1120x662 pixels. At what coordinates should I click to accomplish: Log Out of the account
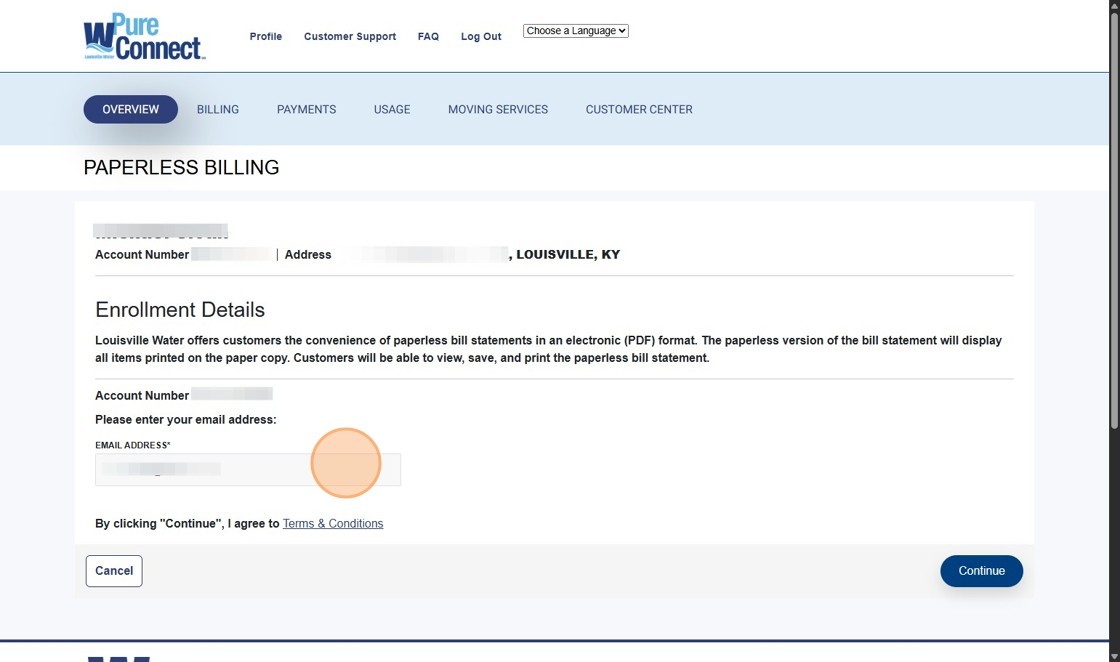(x=481, y=37)
